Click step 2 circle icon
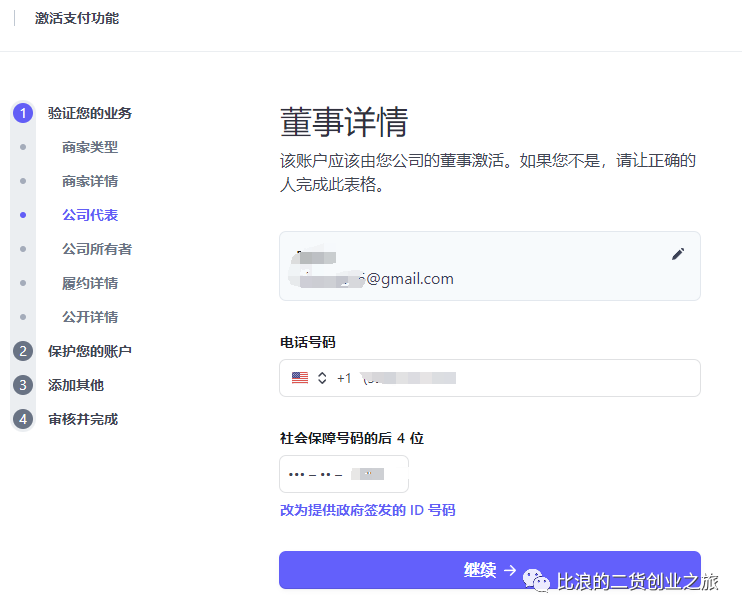This screenshot has width=742, height=614. (23, 351)
